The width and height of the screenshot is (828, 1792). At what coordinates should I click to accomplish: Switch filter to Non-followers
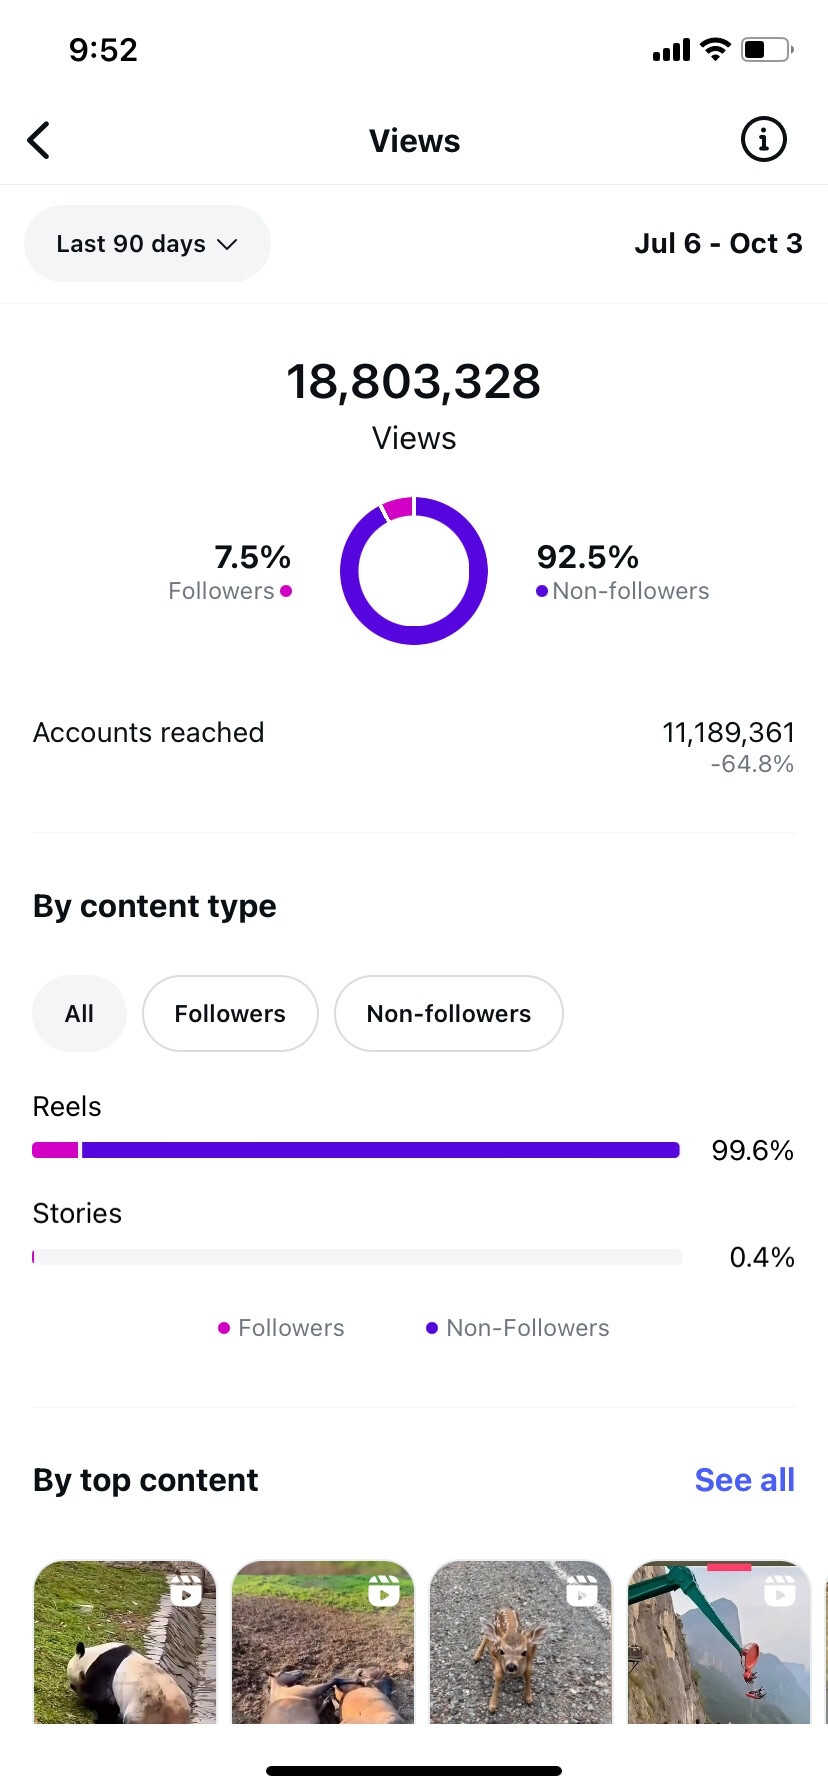[x=448, y=1014]
